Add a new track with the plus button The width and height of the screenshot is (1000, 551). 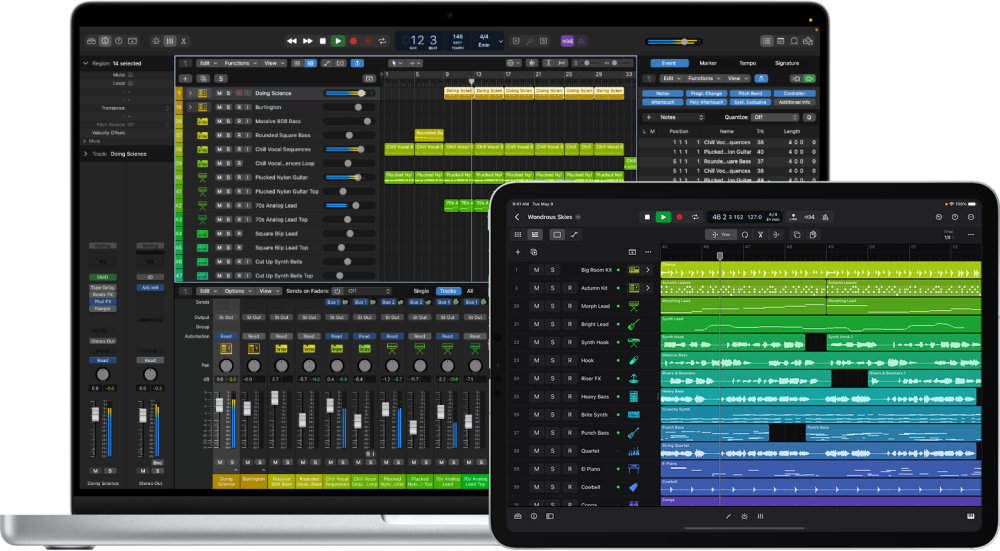click(x=185, y=78)
